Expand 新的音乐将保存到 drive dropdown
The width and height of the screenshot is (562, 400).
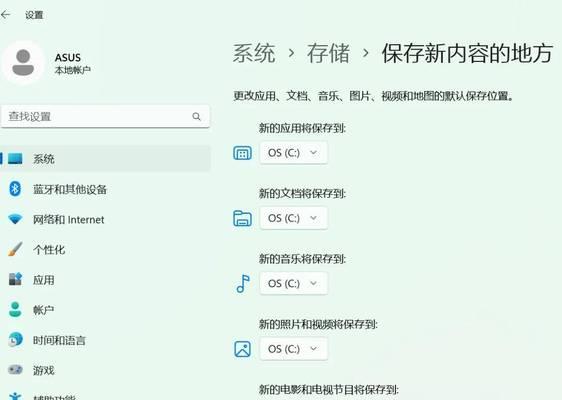point(293,284)
